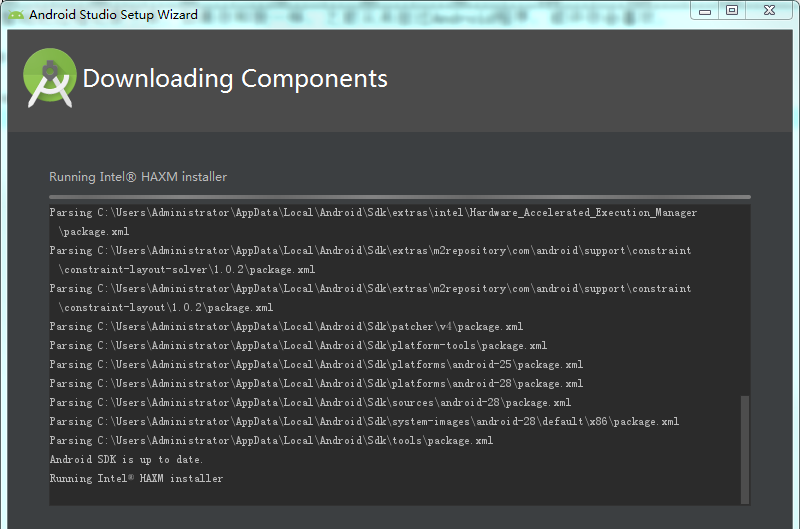Screen dimensions: 800x529
Task: Select the platforms android-28 log entry
Action: tap(316, 384)
